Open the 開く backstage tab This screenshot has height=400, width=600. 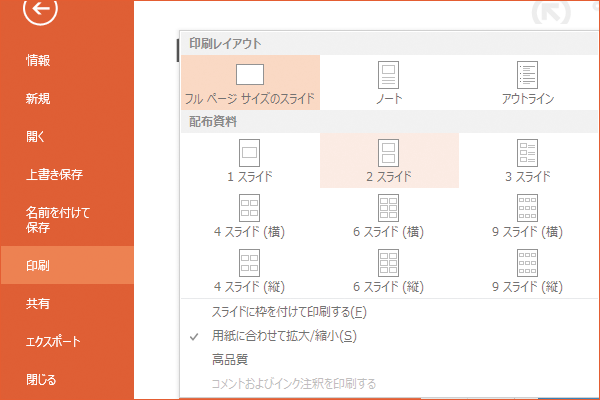[x=67, y=136]
